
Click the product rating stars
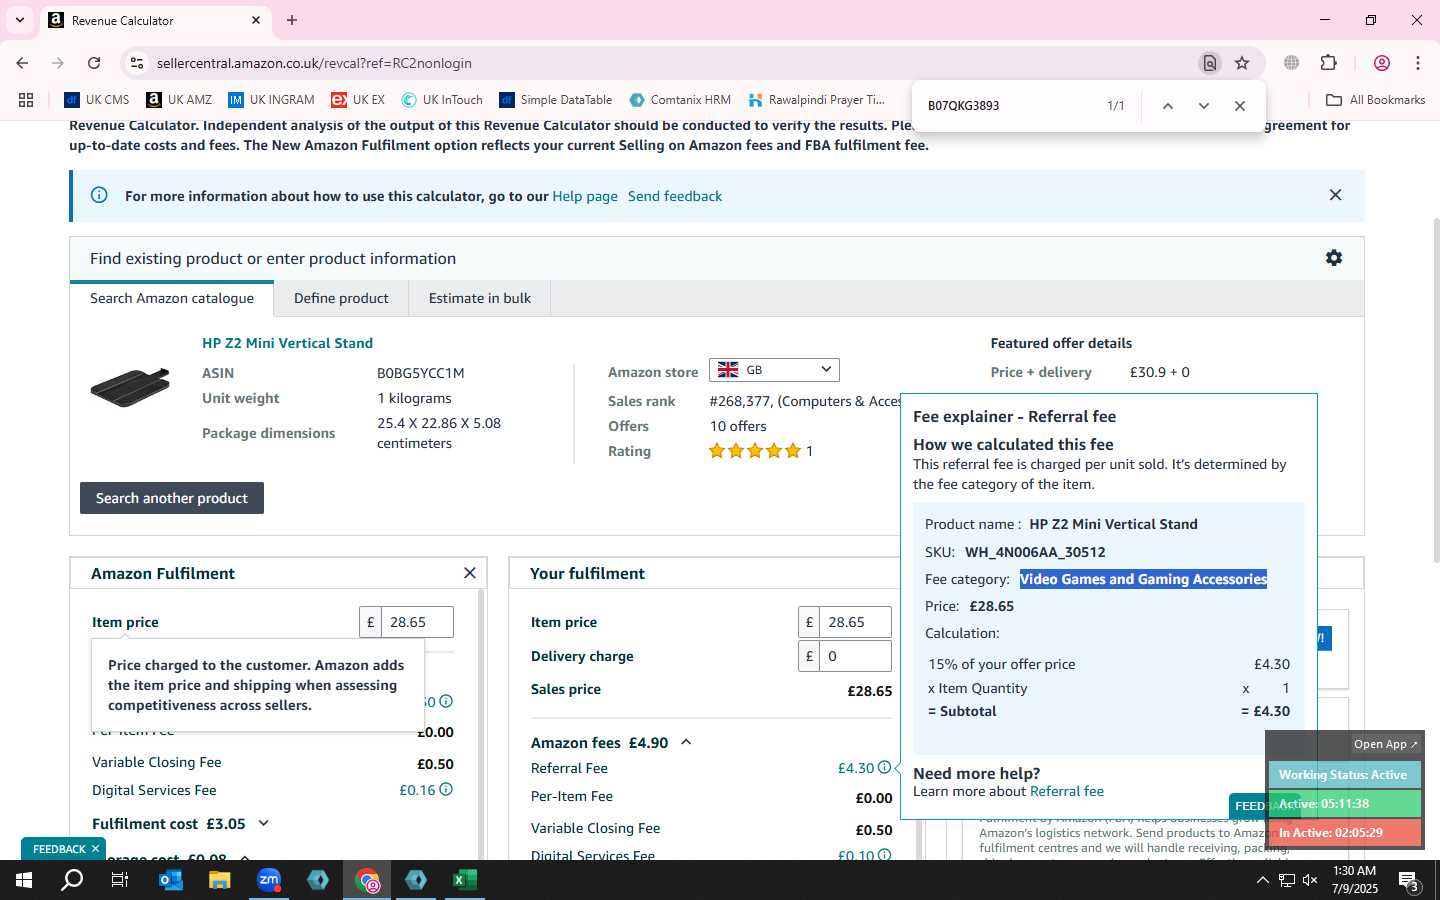[755, 451]
